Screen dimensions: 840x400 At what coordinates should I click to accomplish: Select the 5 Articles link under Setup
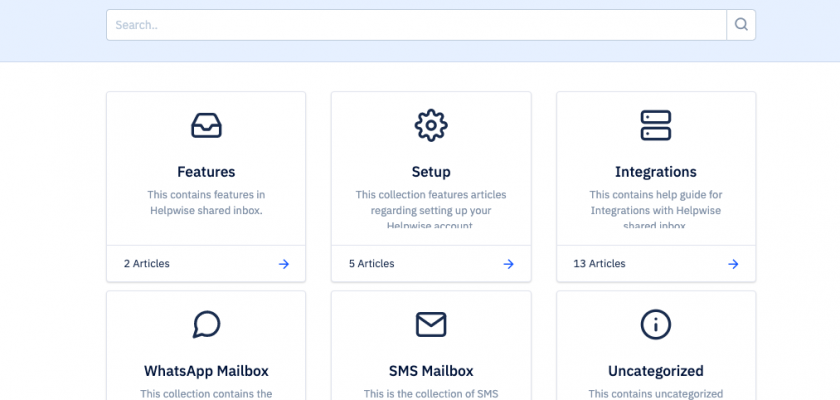tap(372, 264)
